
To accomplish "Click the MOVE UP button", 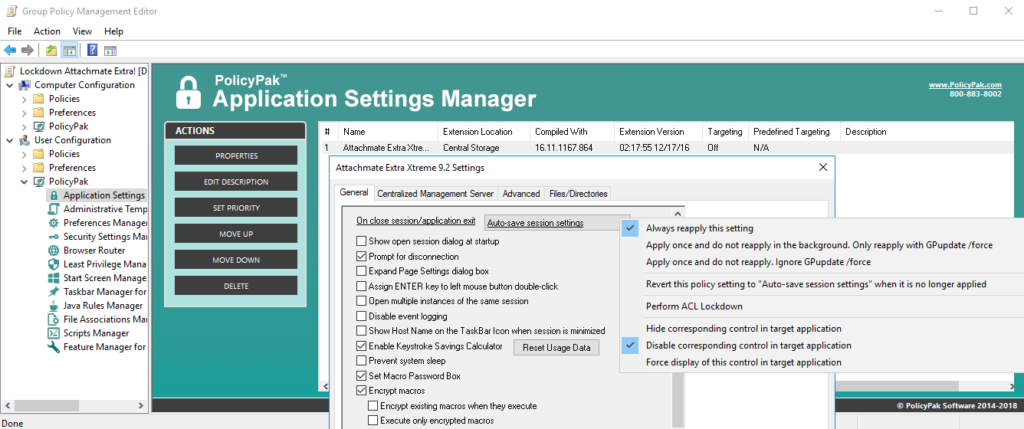I will tap(236, 234).
